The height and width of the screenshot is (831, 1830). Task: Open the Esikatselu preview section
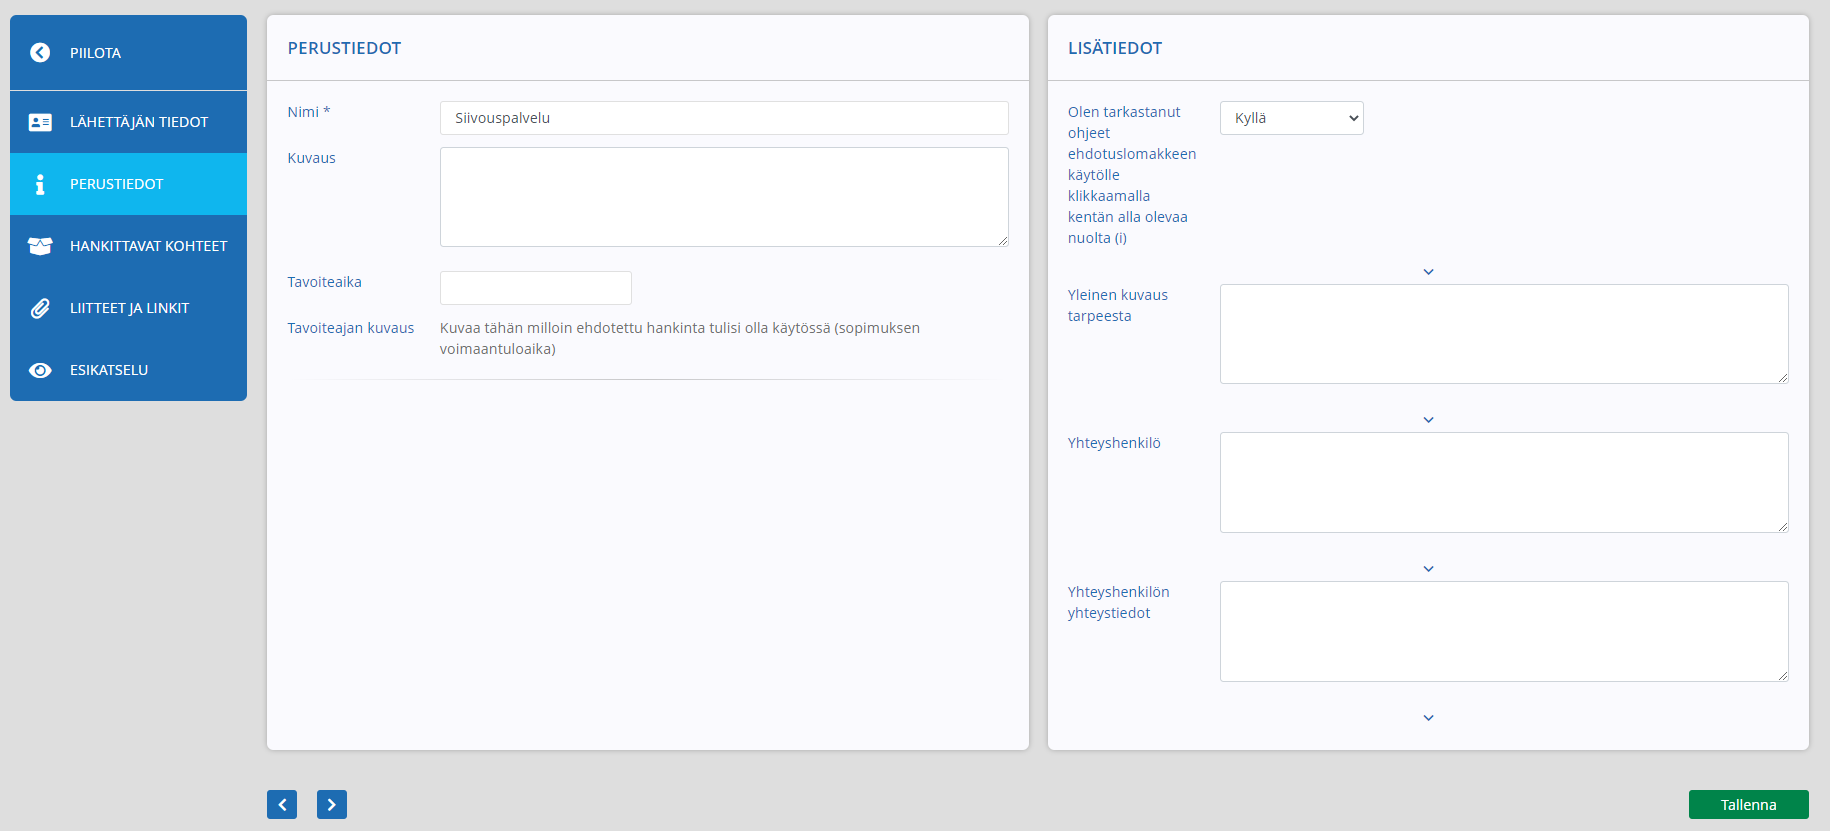(128, 370)
